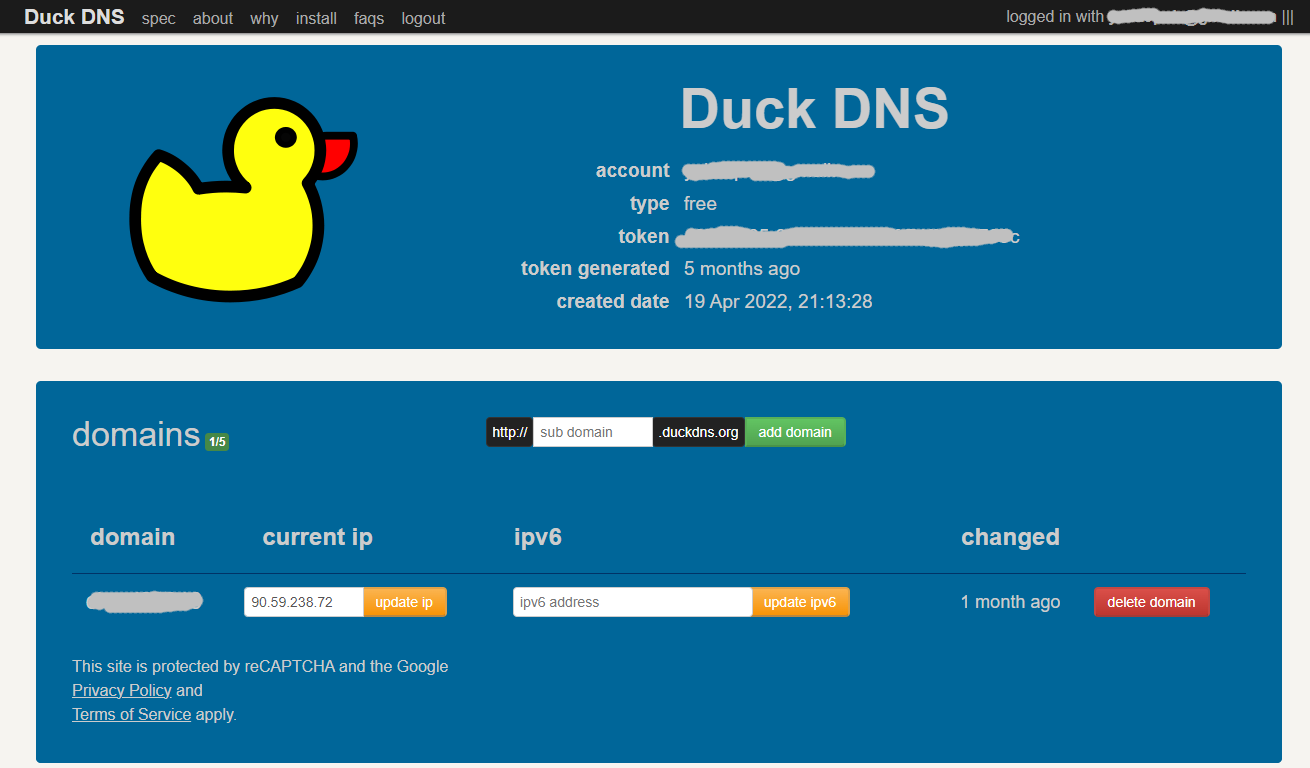Click the "created date" label
This screenshot has width=1310, height=768.
[613, 301]
